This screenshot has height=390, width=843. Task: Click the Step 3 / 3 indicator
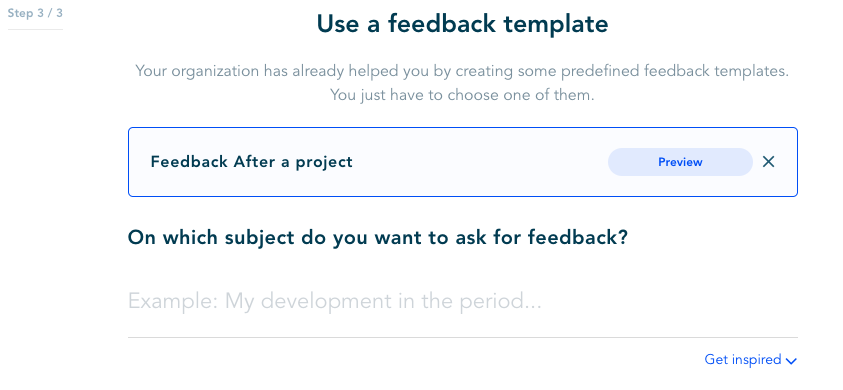[35, 13]
